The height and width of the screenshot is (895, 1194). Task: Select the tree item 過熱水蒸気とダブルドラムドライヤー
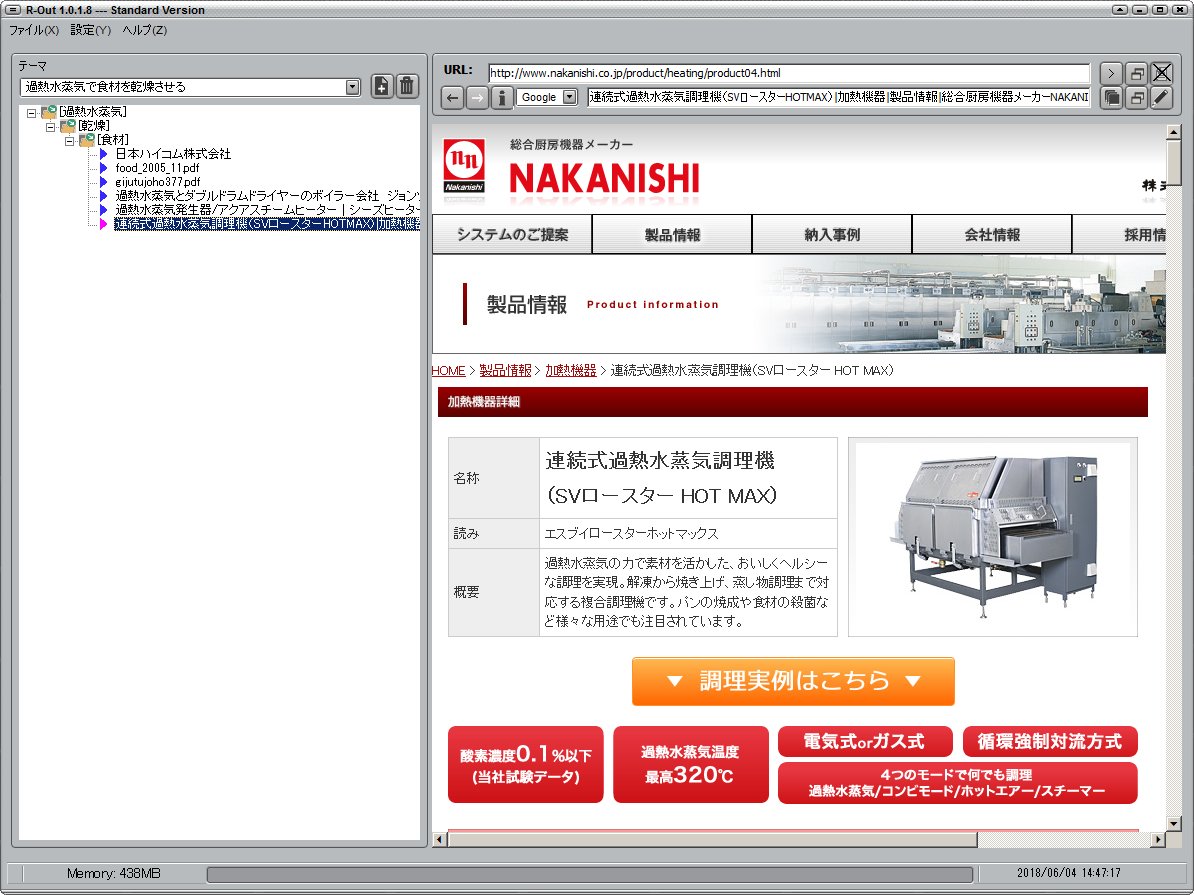[x=267, y=196]
